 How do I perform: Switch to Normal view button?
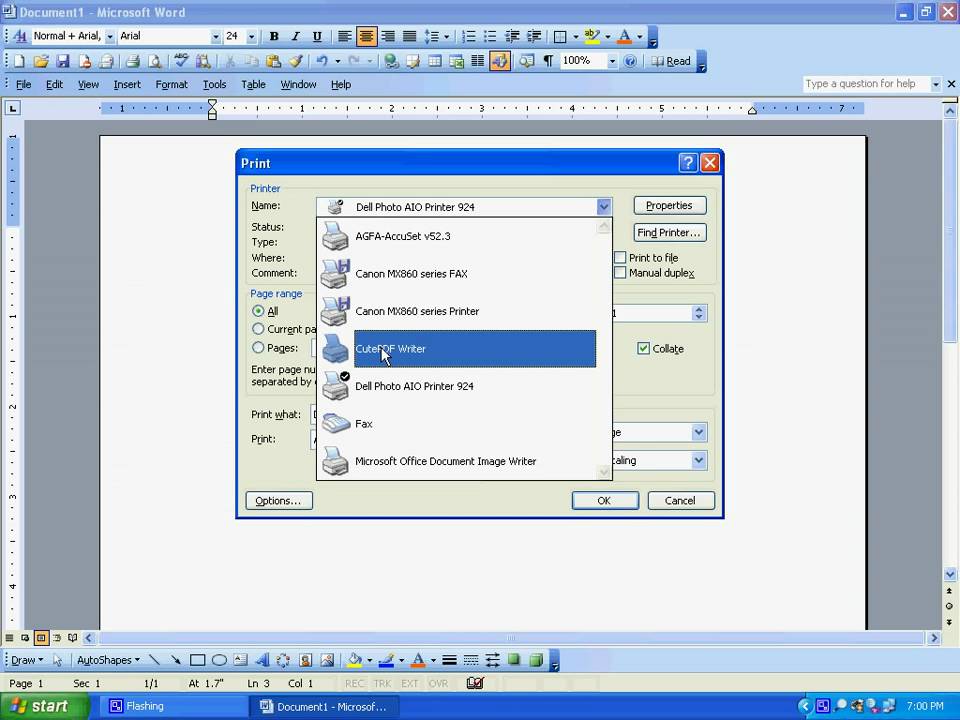(9, 638)
